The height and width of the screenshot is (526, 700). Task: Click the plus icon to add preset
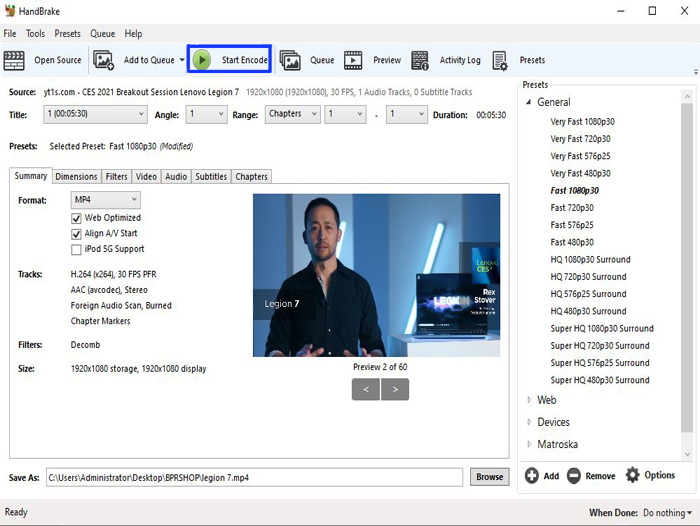[532, 476]
